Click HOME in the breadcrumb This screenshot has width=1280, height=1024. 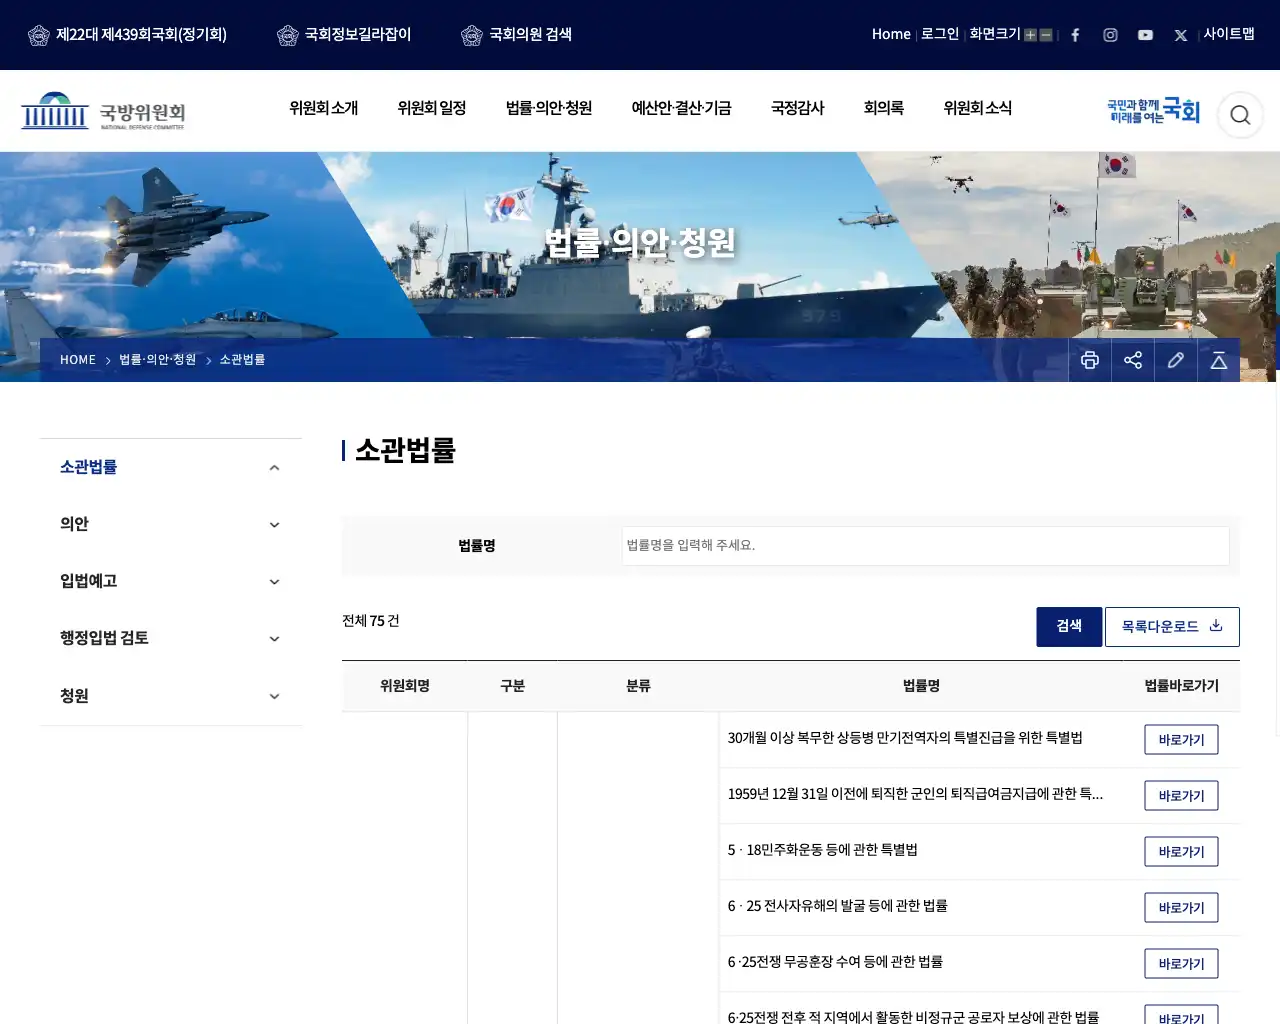[78, 360]
